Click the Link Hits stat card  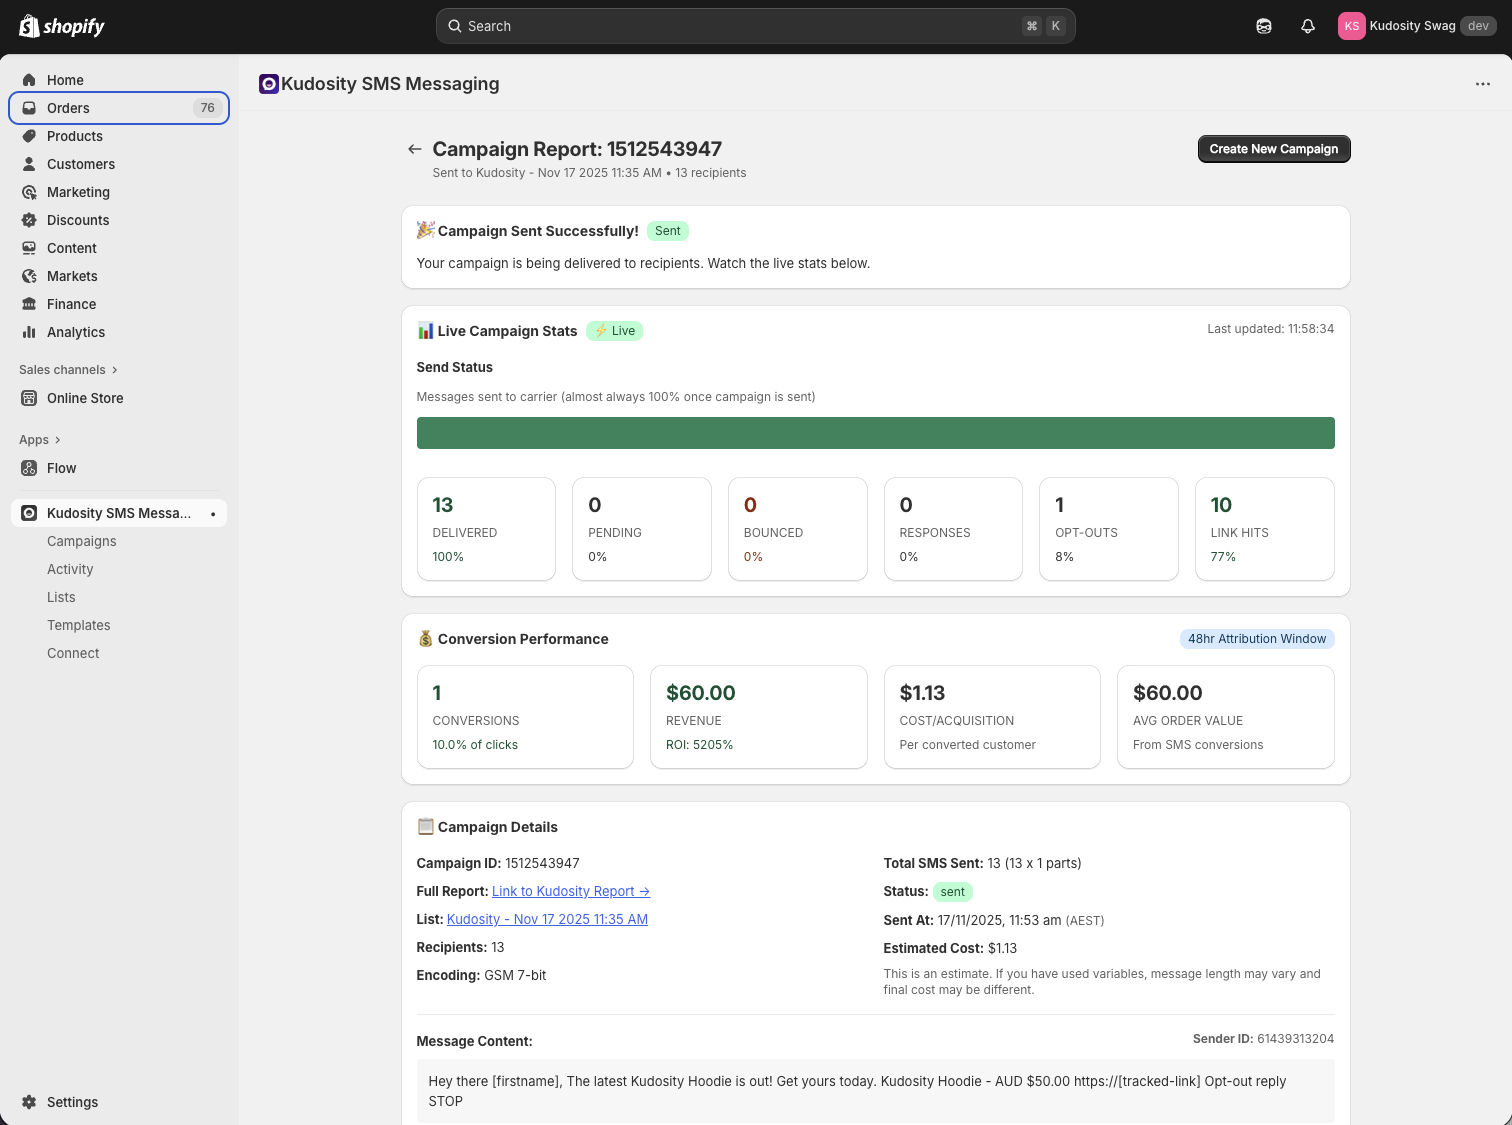(x=1265, y=529)
